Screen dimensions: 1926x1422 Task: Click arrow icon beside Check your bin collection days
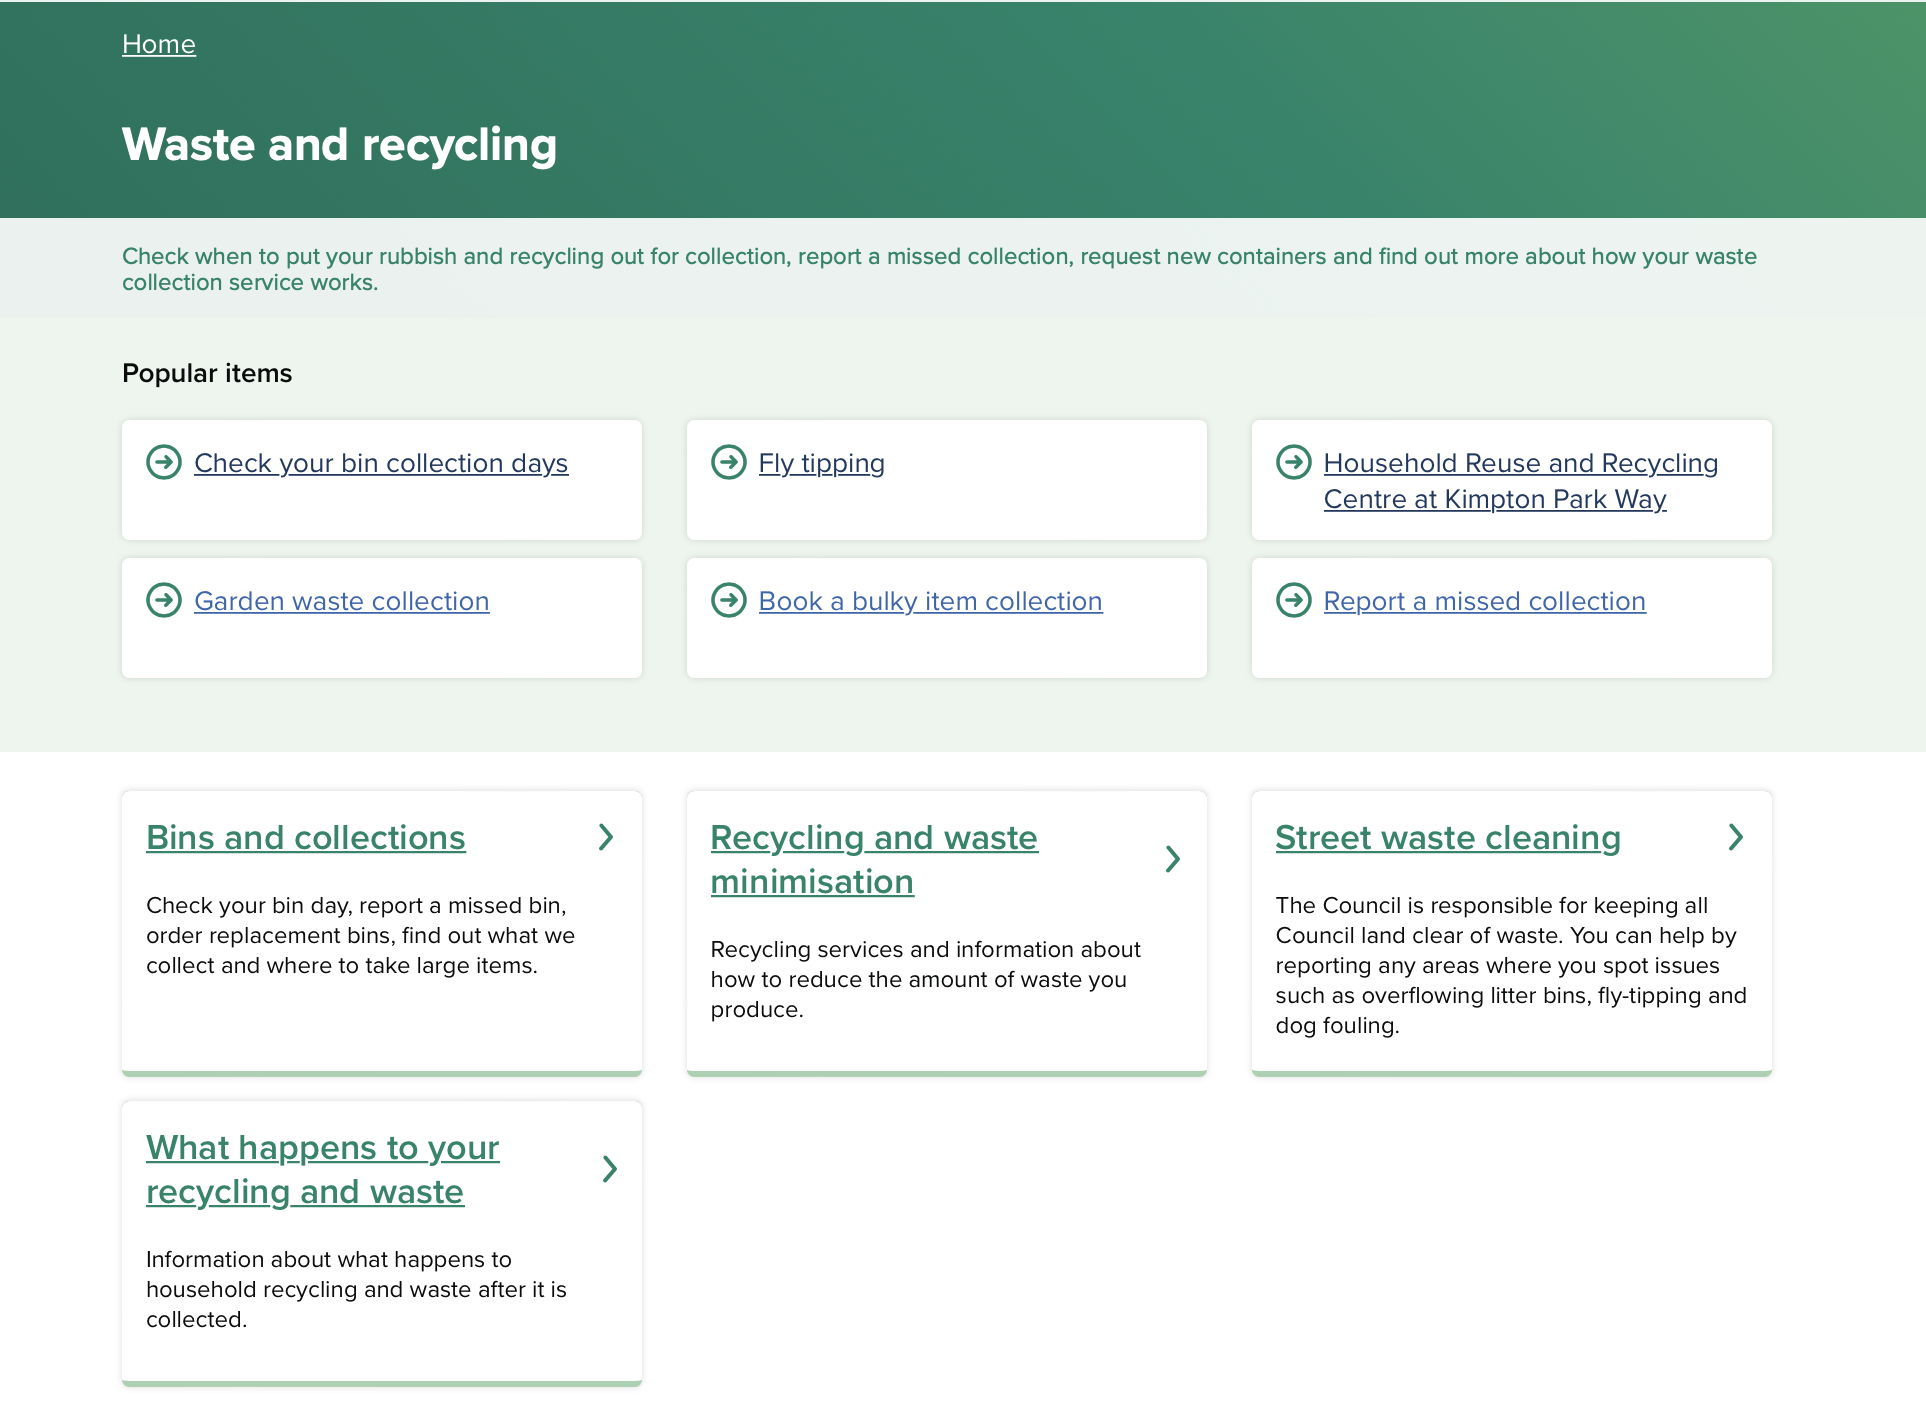click(164, 462)
